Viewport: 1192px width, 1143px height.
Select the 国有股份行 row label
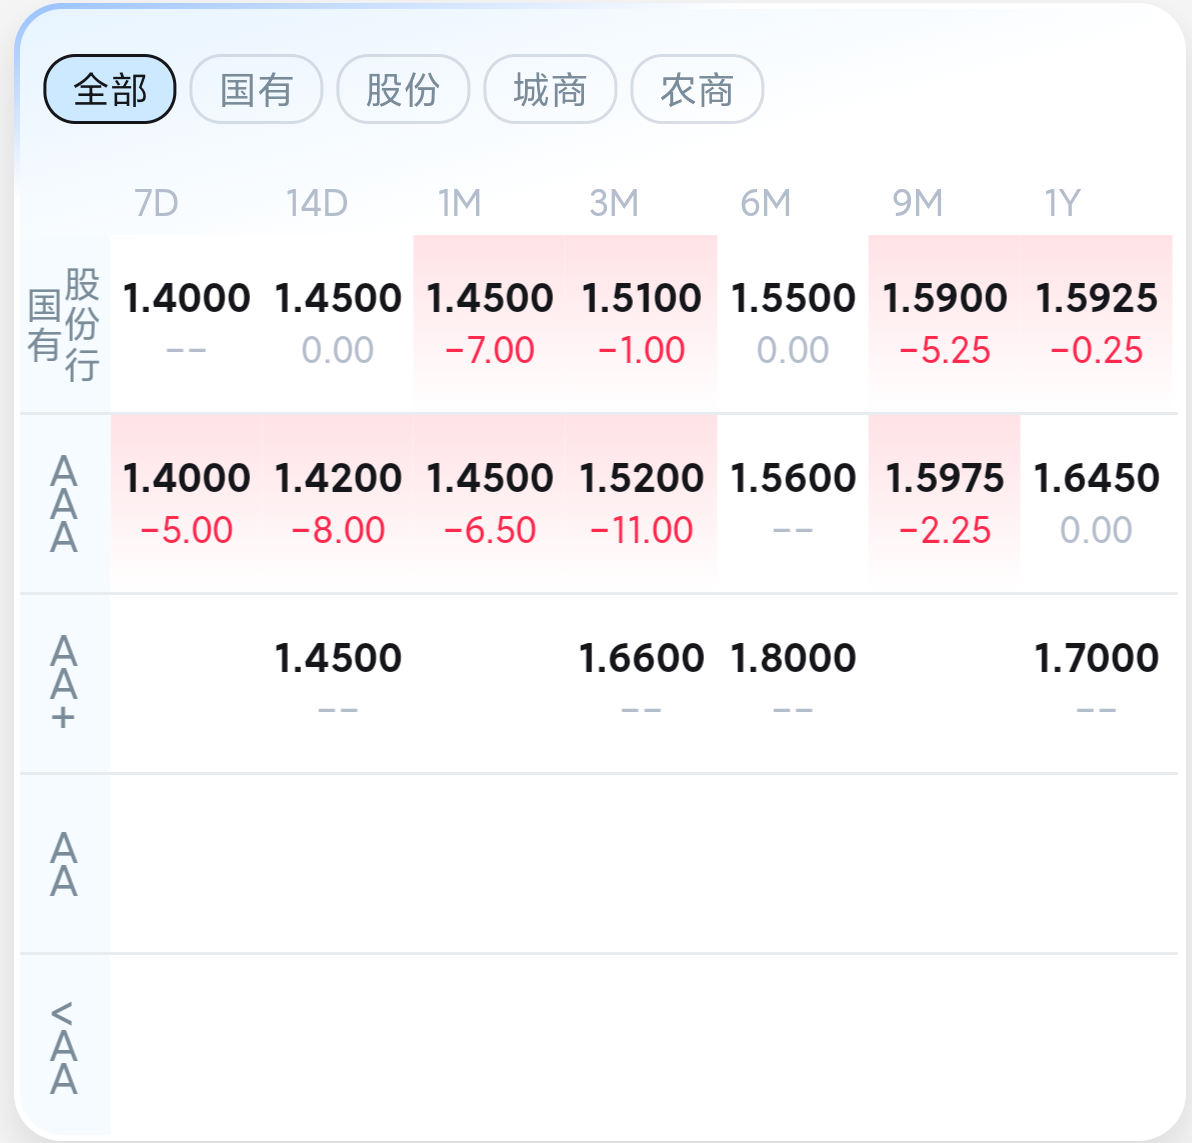pos(64,325)
